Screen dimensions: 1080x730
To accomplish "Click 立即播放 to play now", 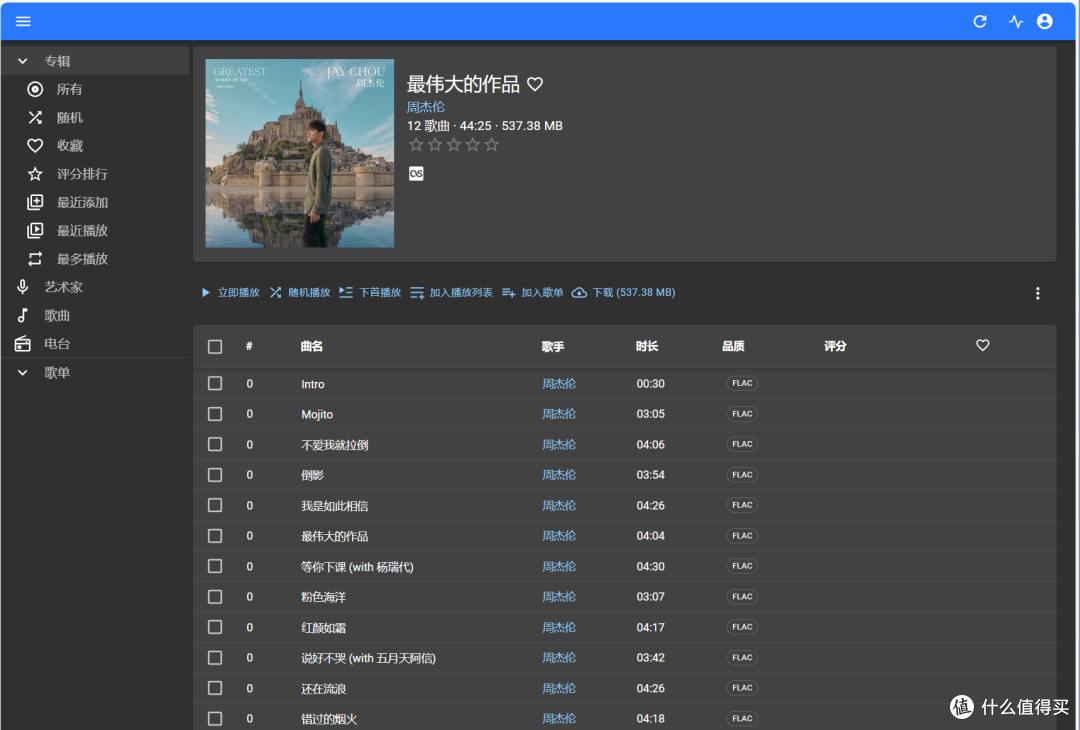I will (230, 293).
